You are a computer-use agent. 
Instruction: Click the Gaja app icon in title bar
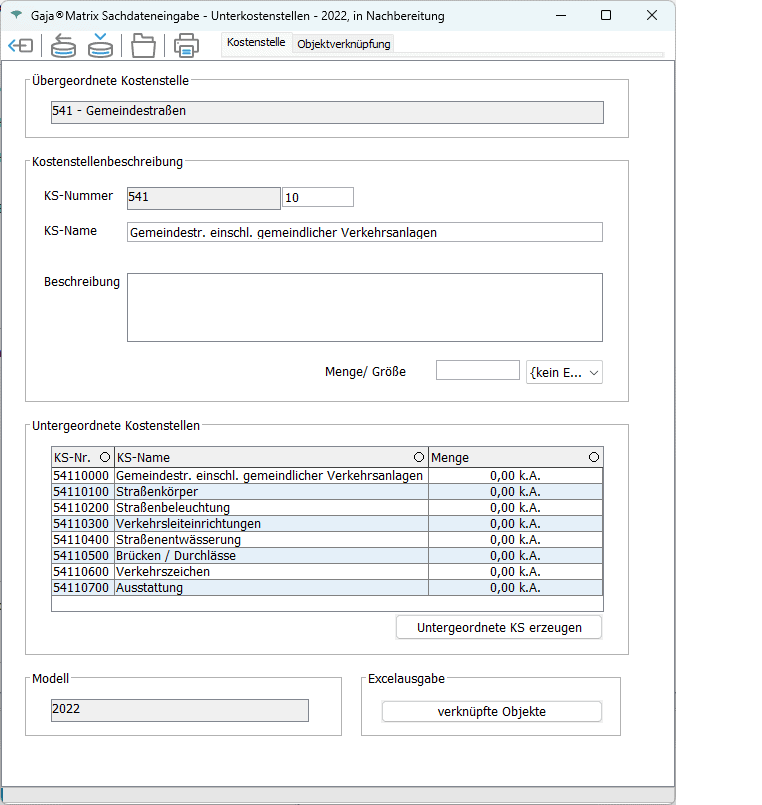(16, 16)
